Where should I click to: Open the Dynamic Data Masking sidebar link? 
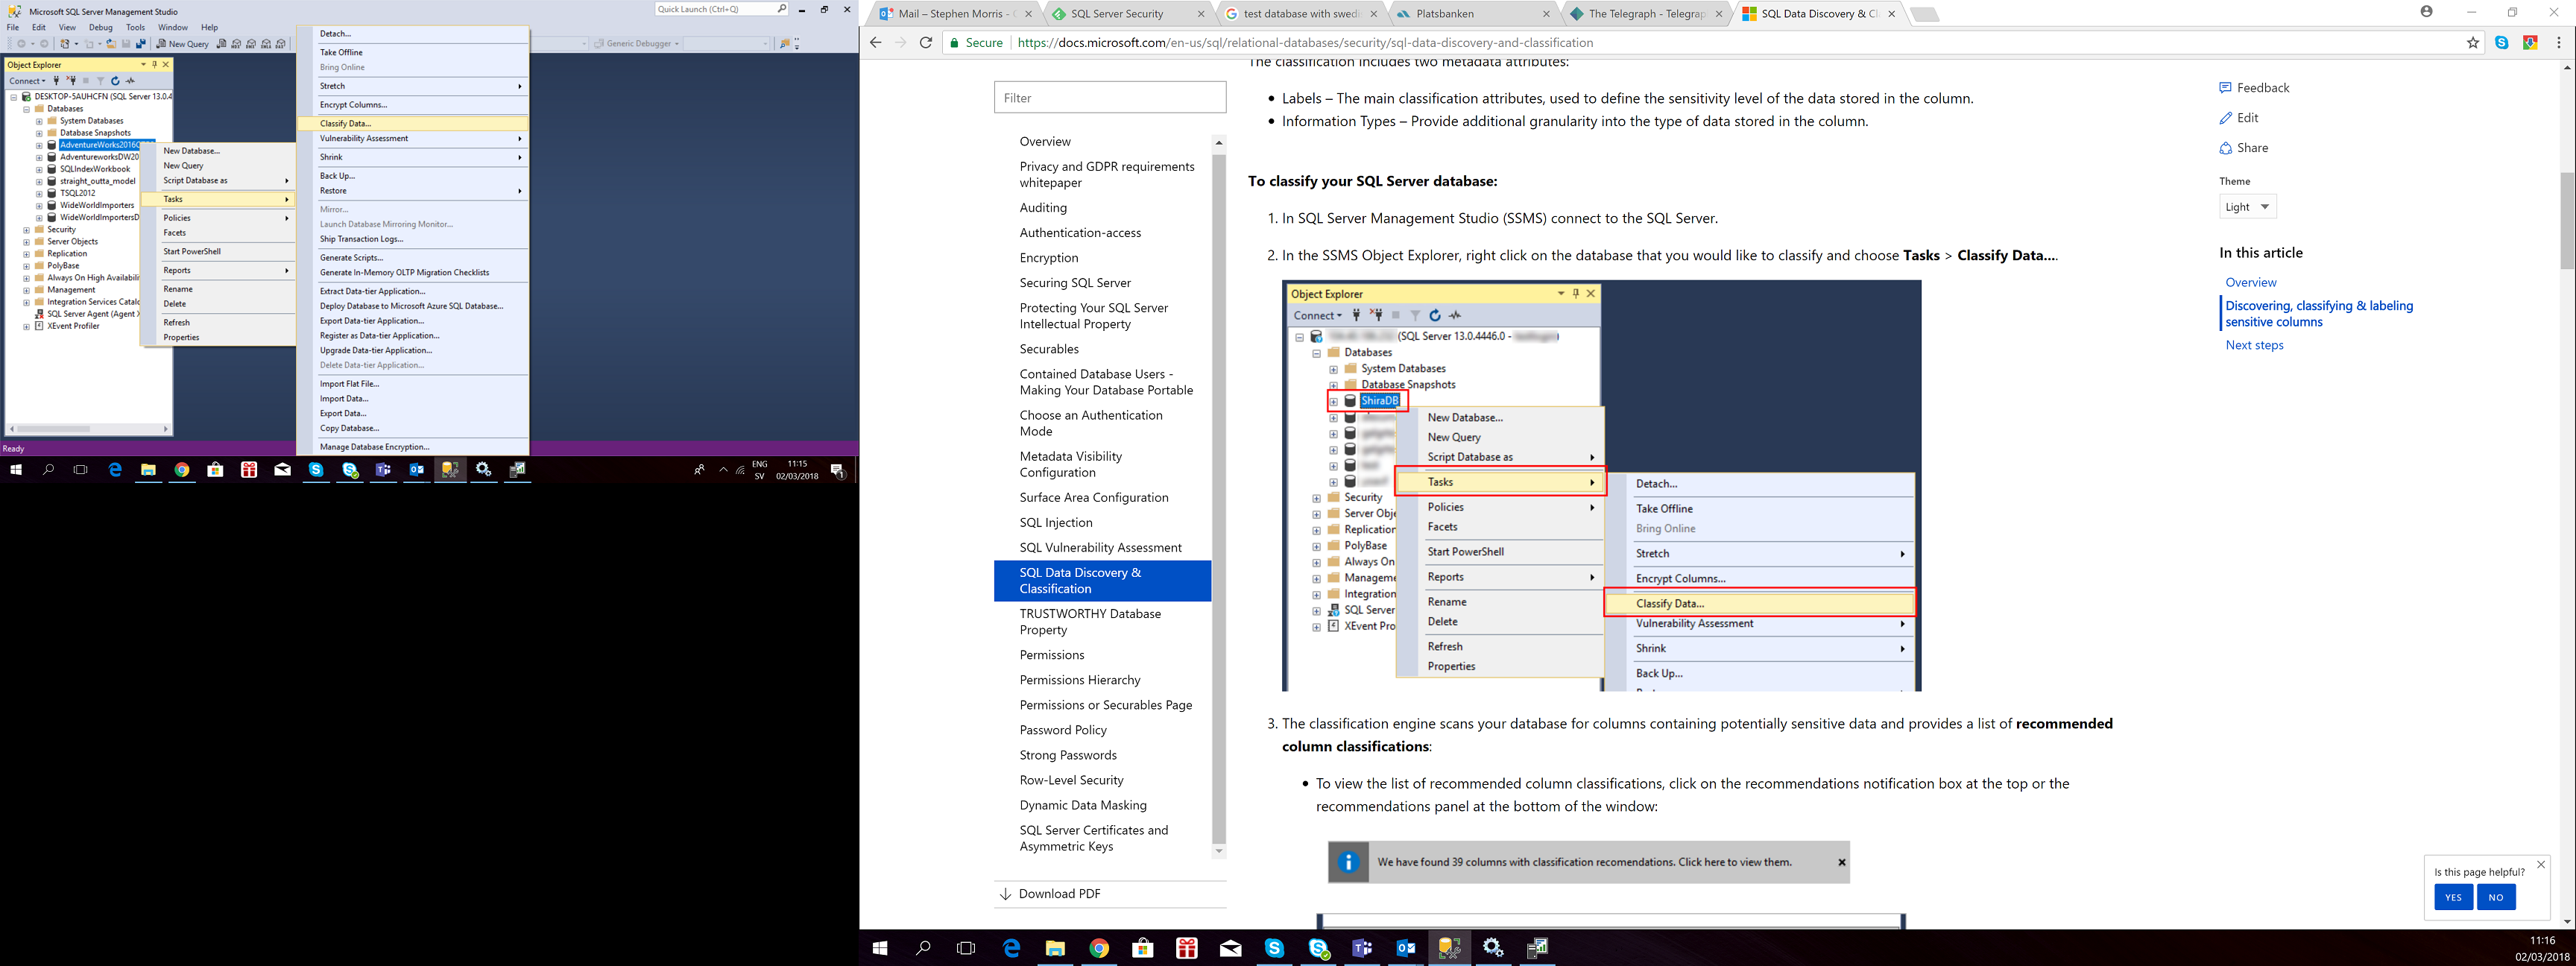(1083, 805)
